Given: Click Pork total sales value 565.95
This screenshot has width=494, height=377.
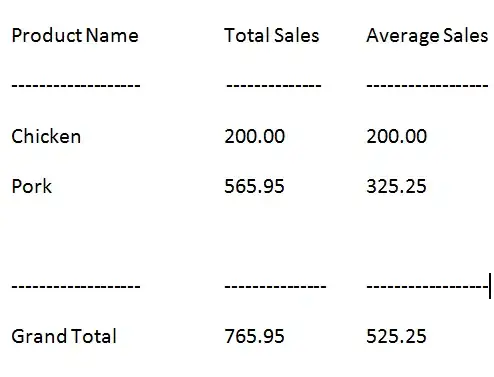Looking at the screenshot, I should (x=254, y=186).
